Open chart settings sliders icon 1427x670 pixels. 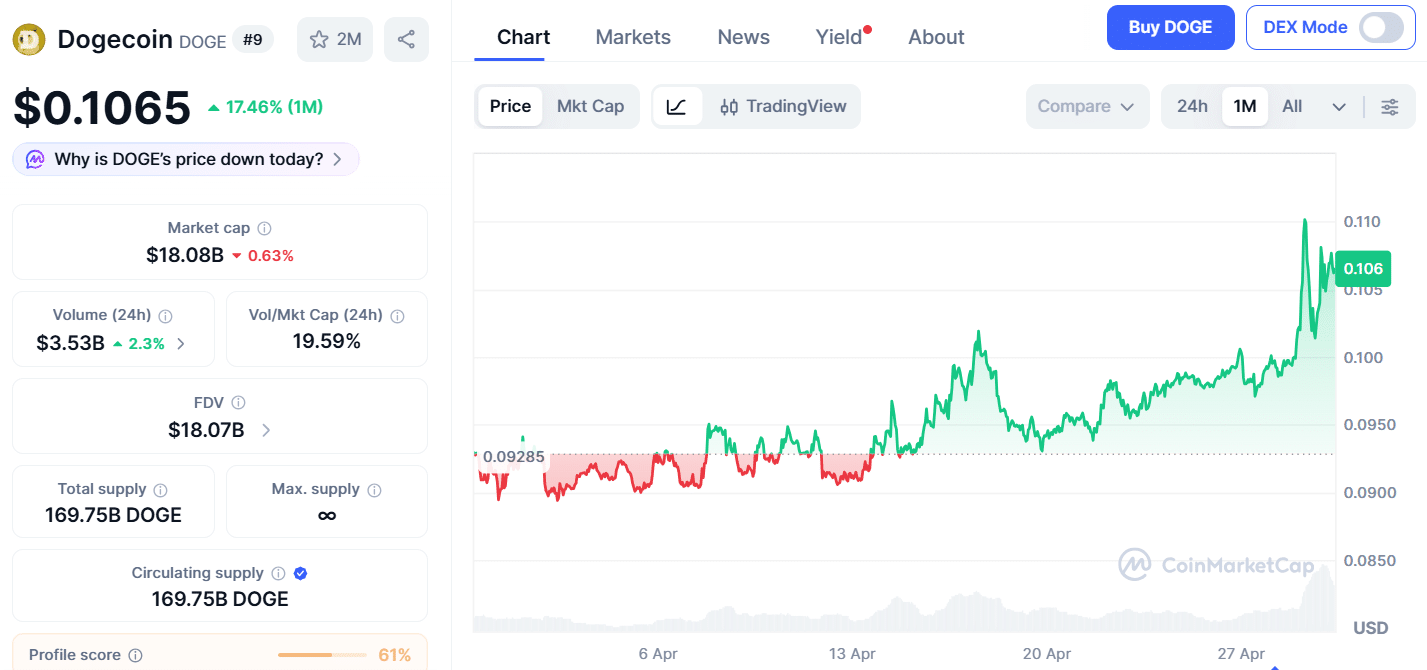click(1390, 107)
